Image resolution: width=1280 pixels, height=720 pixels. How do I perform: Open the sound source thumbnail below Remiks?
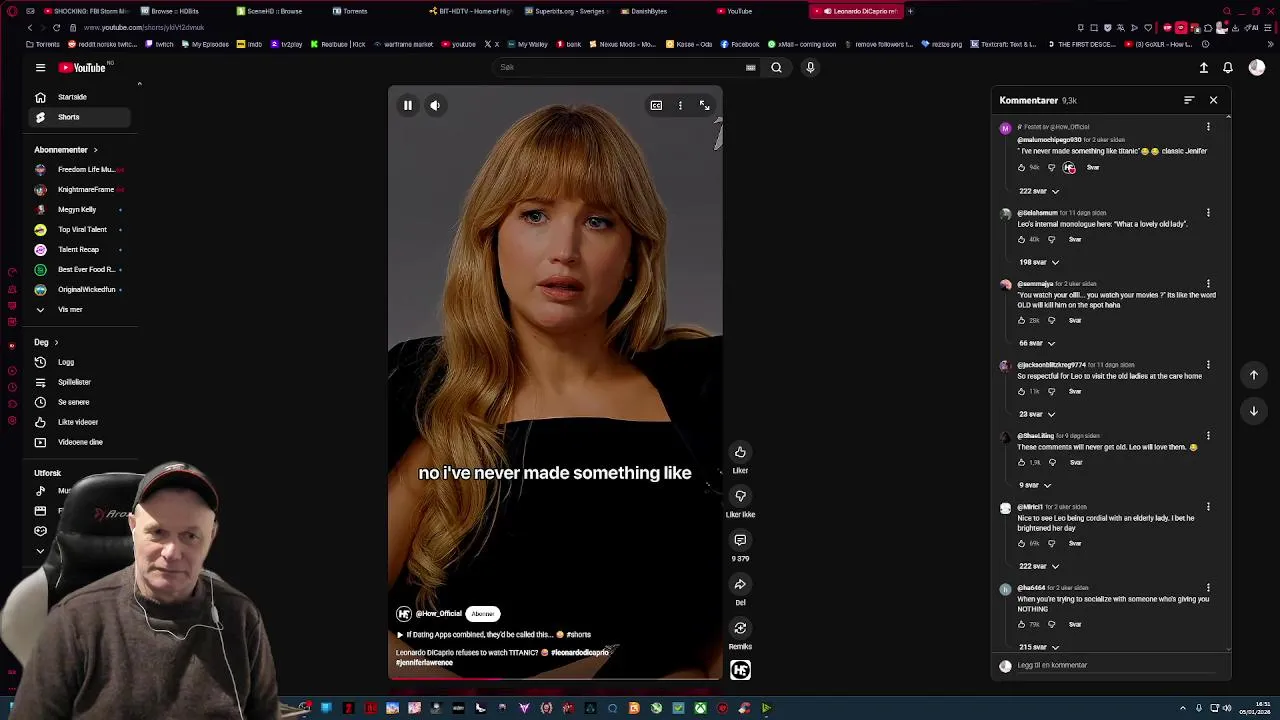point(740,670)
